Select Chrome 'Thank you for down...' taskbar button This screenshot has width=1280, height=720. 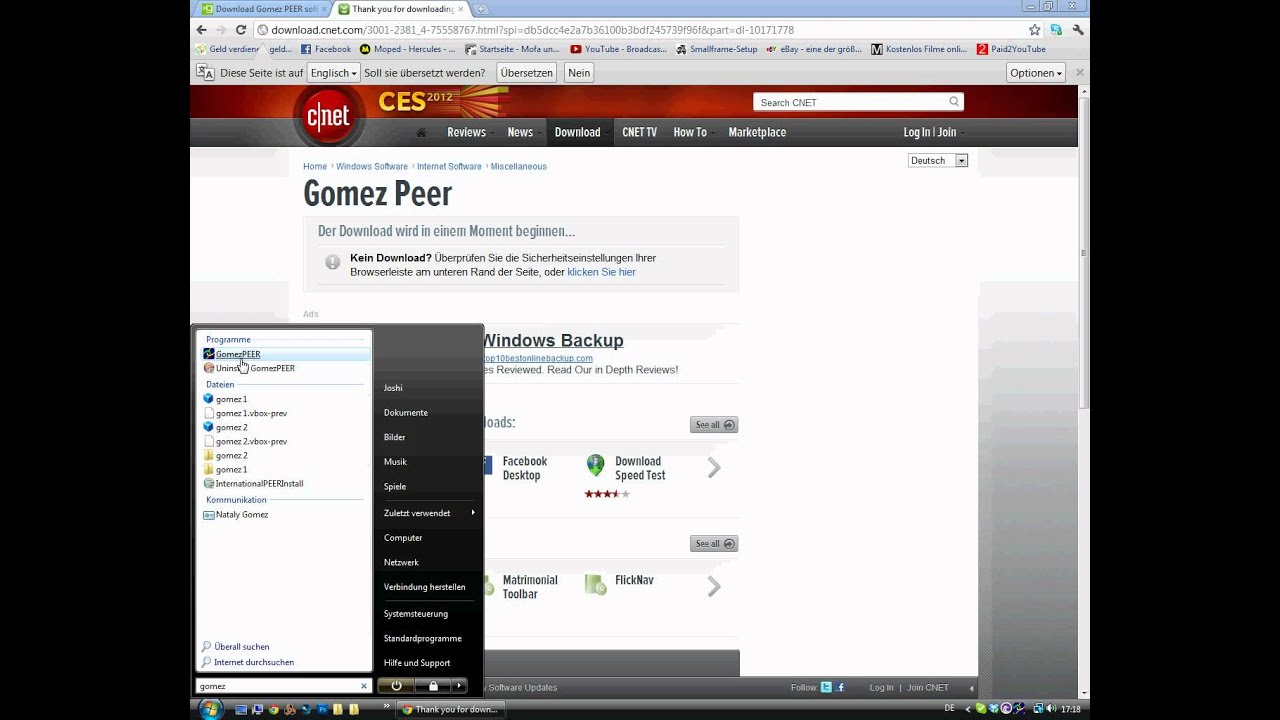tap(451, 709)
